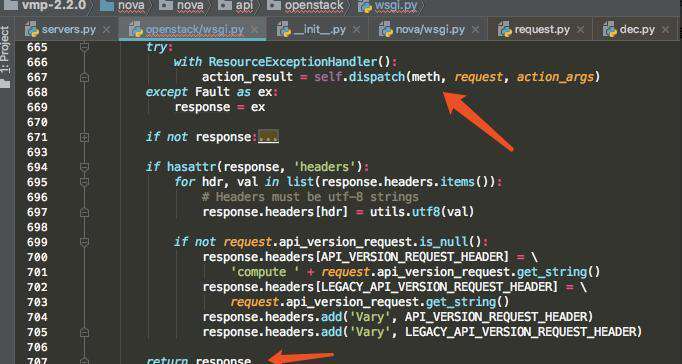Viewport: 682px width, 364px height.
Task: Expand the folded block at line 671
Action: click(x=85, y=137)
